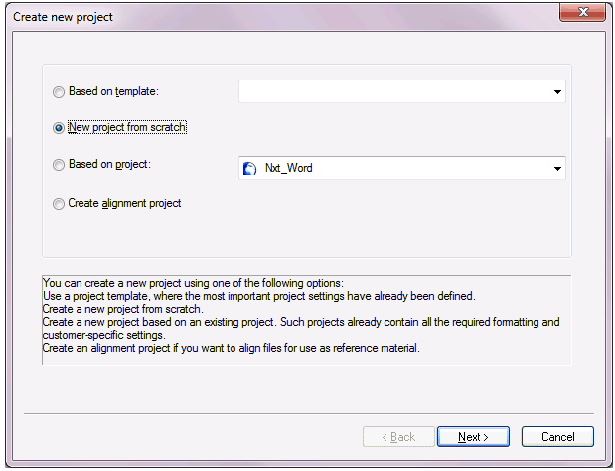Click the "Create new project" title bar text
Viewport: 615px width, 471px height.
62,17
